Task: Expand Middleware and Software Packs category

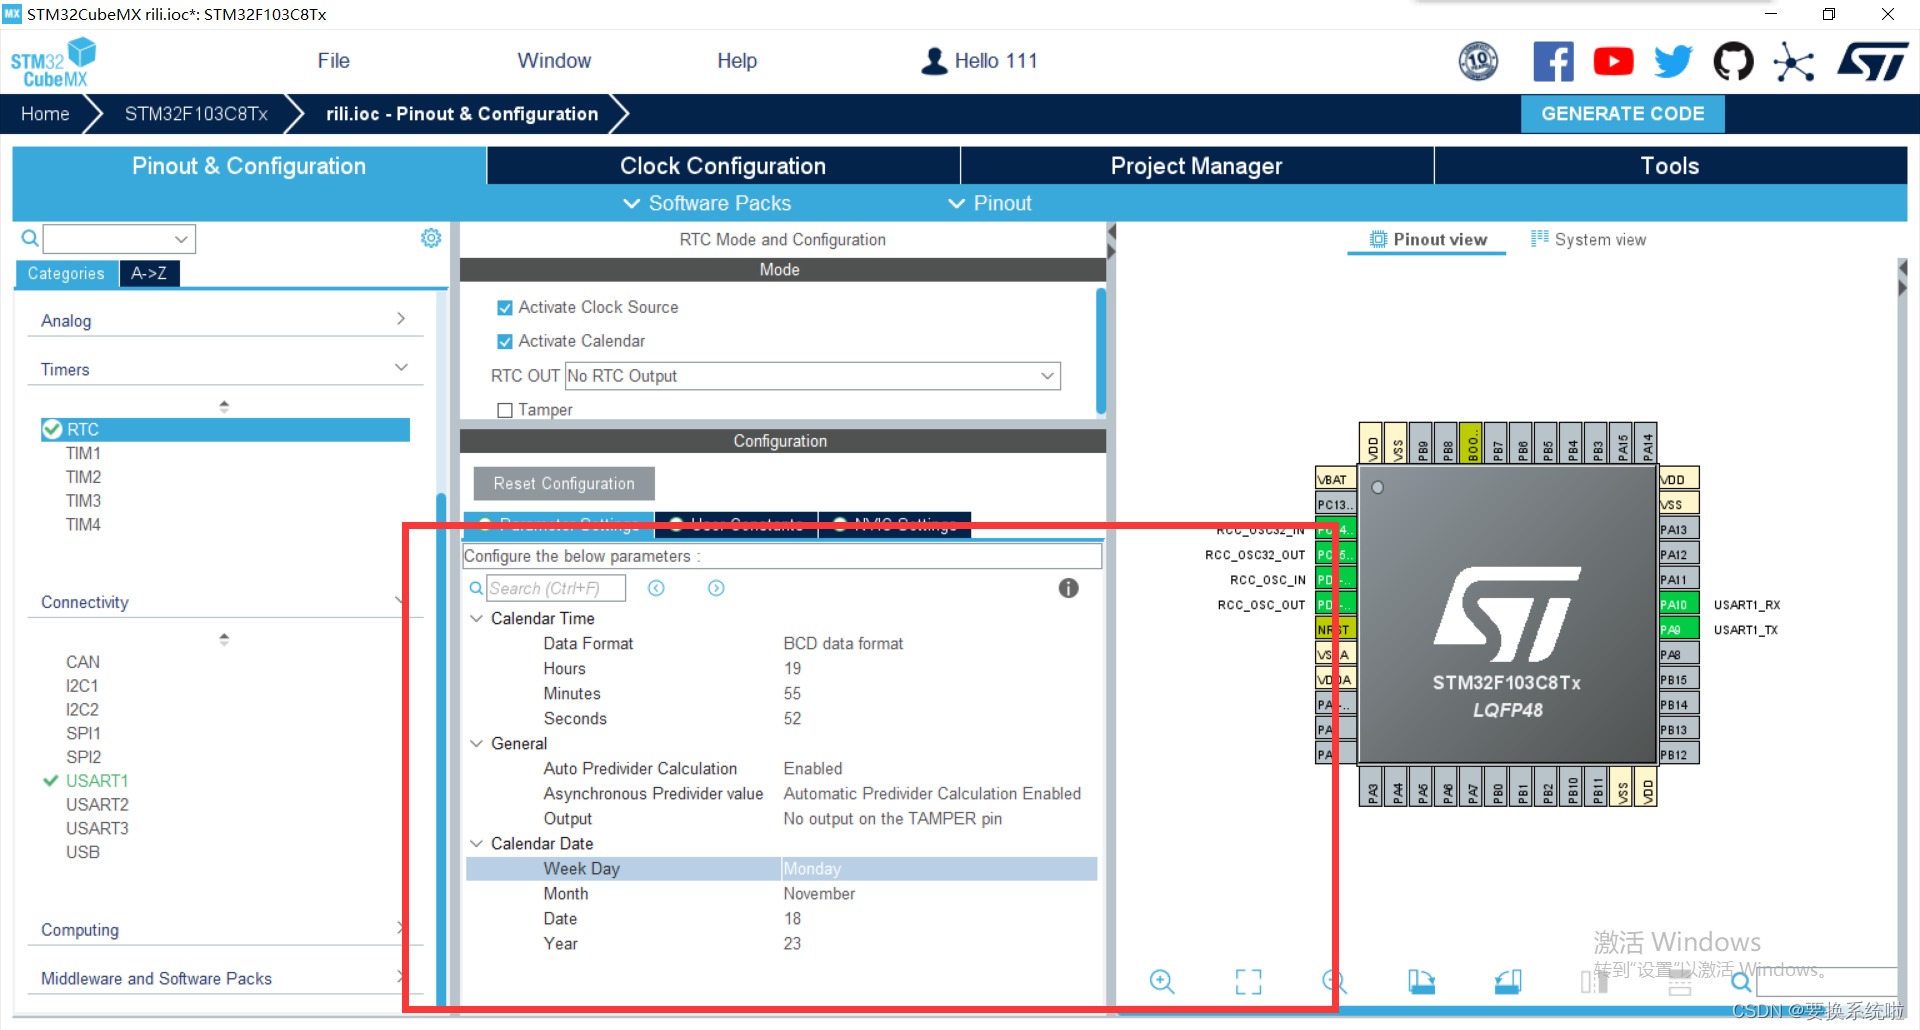Action: pos(400,976)
